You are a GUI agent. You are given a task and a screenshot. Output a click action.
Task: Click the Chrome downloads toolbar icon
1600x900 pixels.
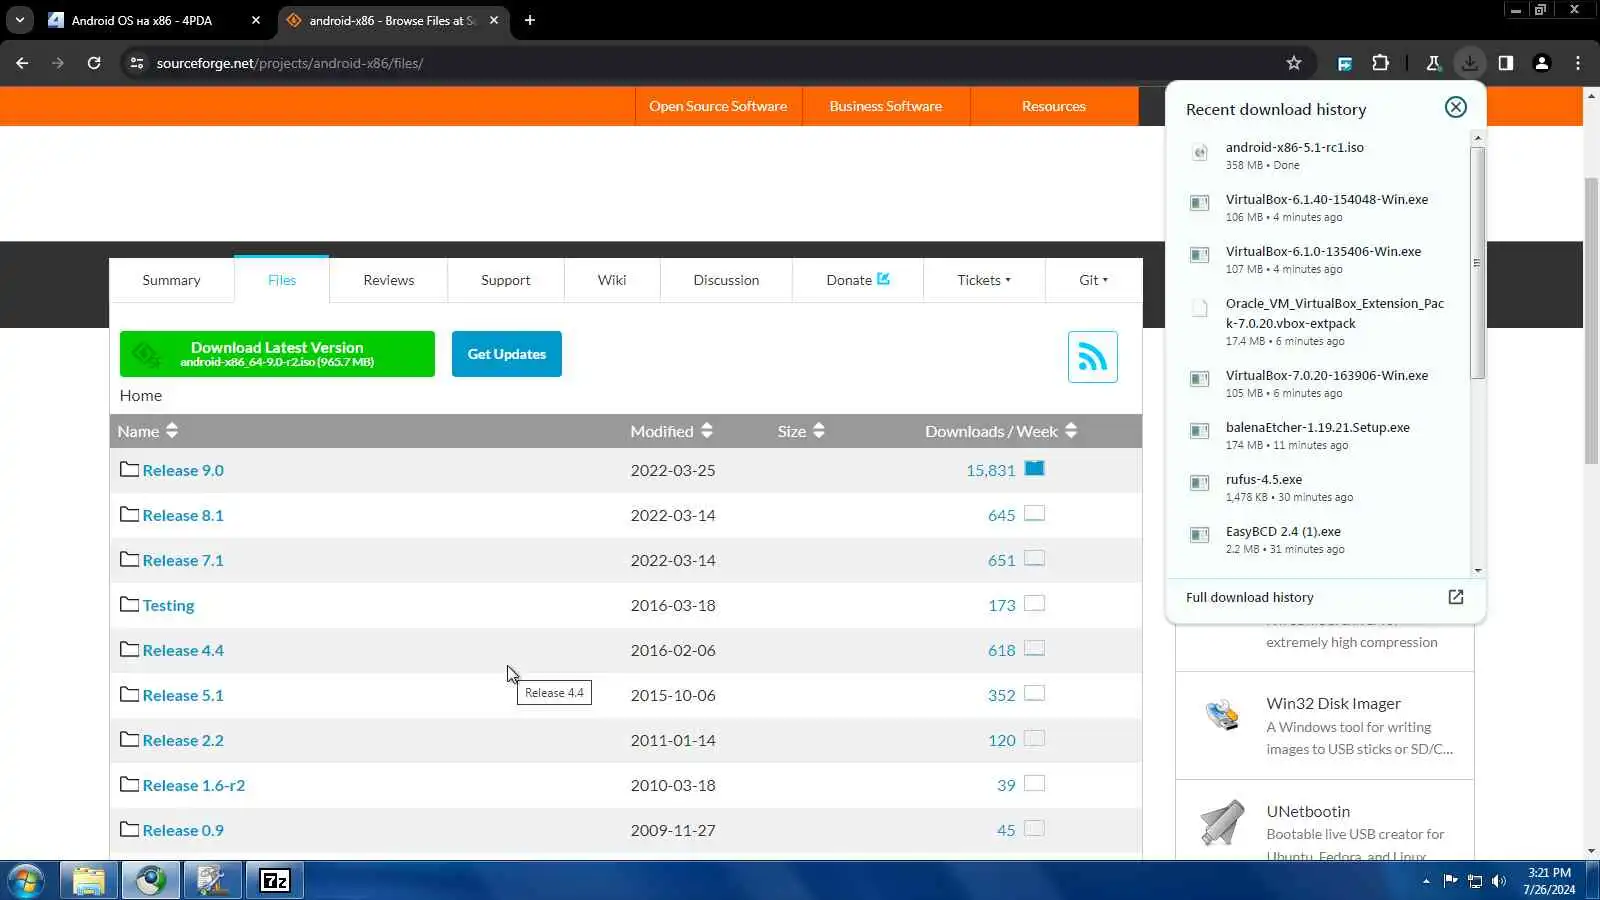(x=1469, y=63)
